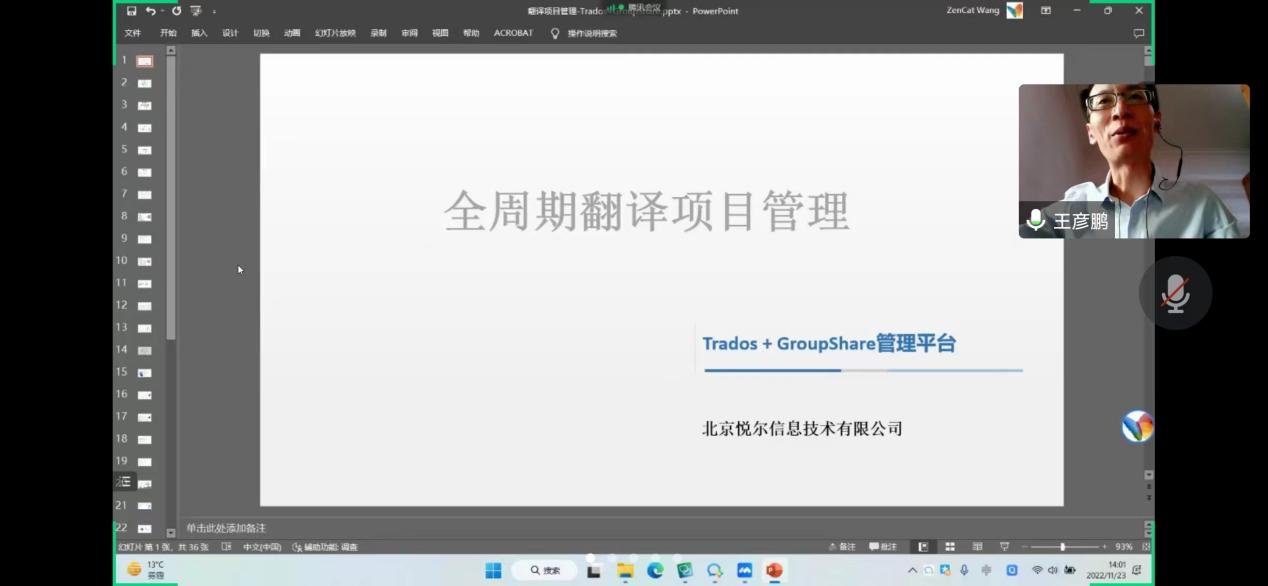Screen dimensions: 1268x586
Task: Open weather widget showing 13°C
Action: [x=146, y=569]
